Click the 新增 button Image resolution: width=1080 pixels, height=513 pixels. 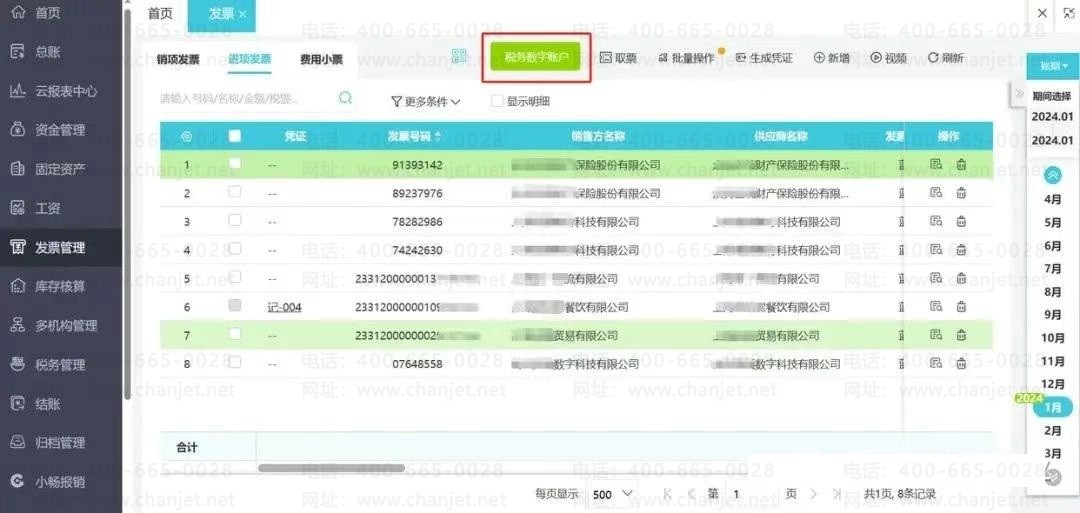pyautogui.click(x=831, y=59)
